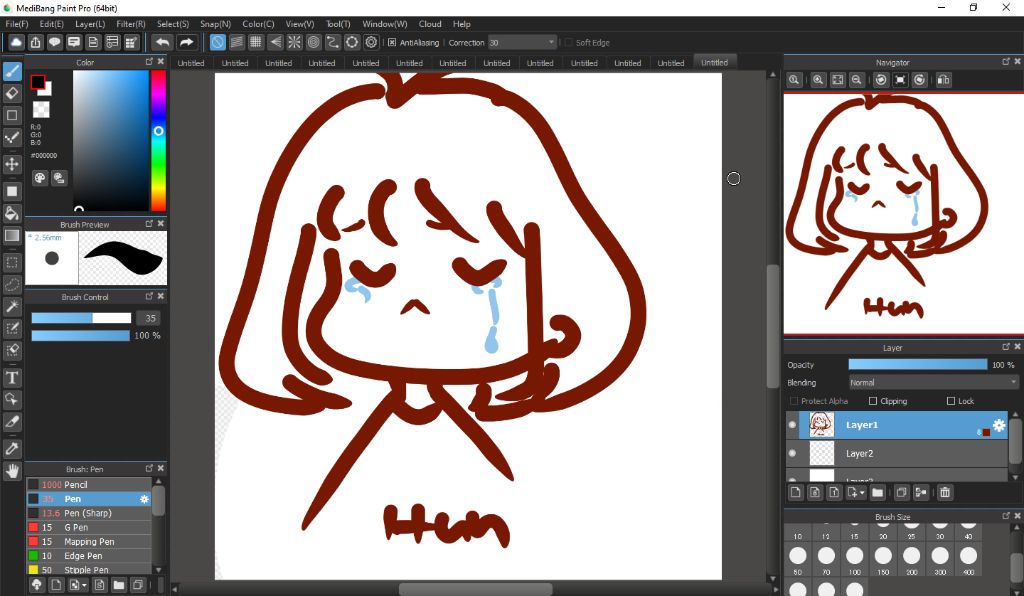This screenshot has height=596, width=1024.
Task: Switch to the last Untitled tab
Action: point(714,63)
